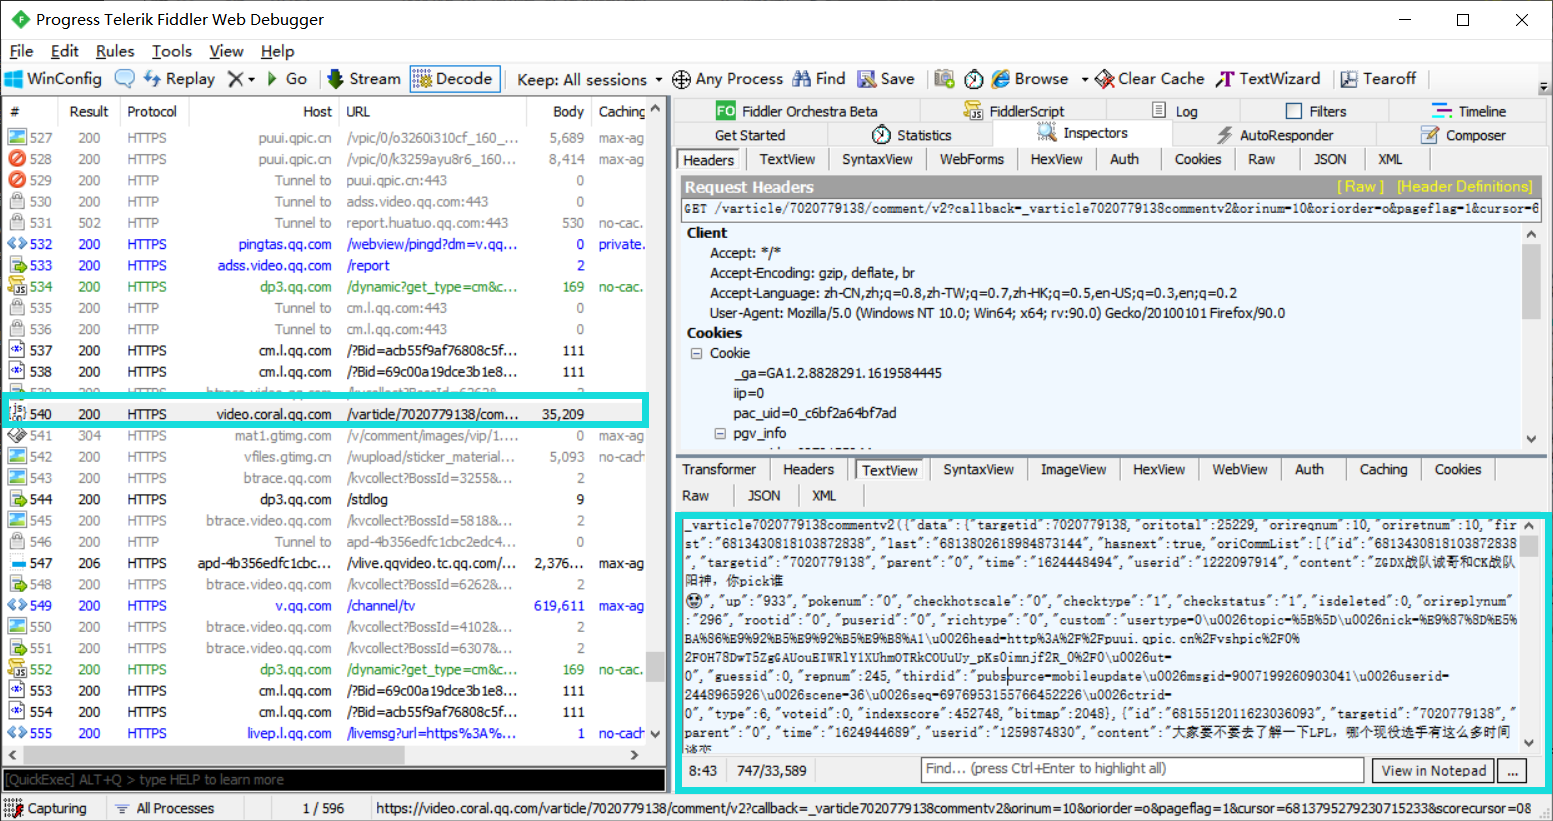Image resolution: width=1553 pixels, height=821 pixels.
Task: Open the AutoResponder tab
Action: (1274, 135)
